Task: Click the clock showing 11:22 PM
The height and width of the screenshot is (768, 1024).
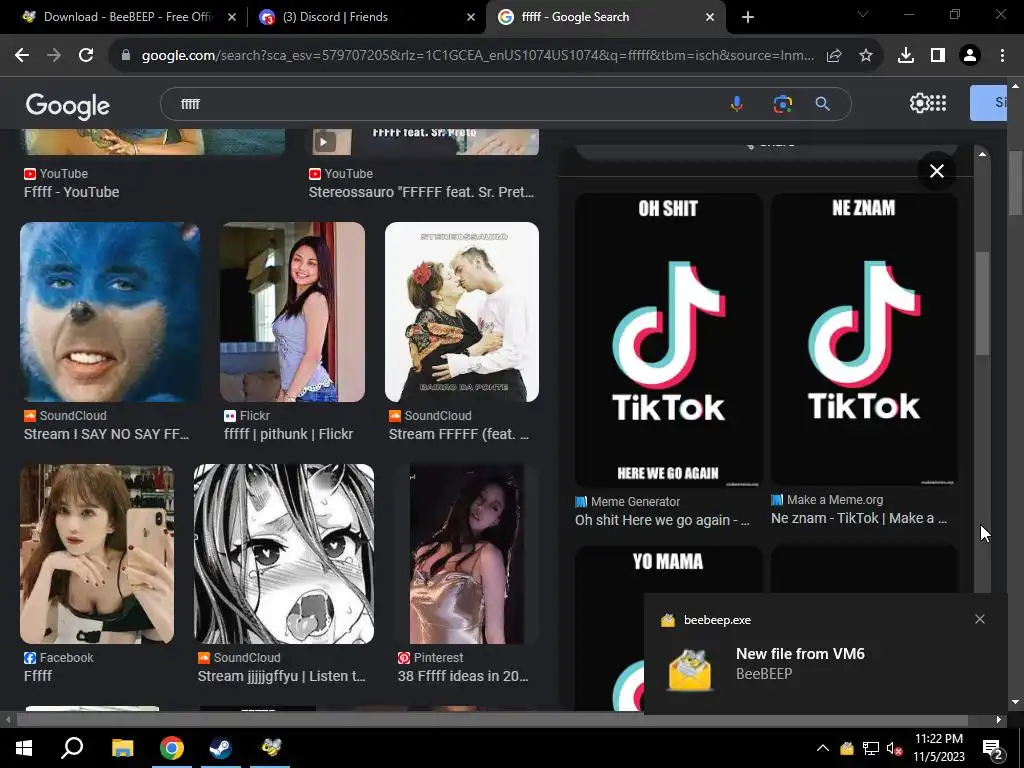Action: coord(938,739)
